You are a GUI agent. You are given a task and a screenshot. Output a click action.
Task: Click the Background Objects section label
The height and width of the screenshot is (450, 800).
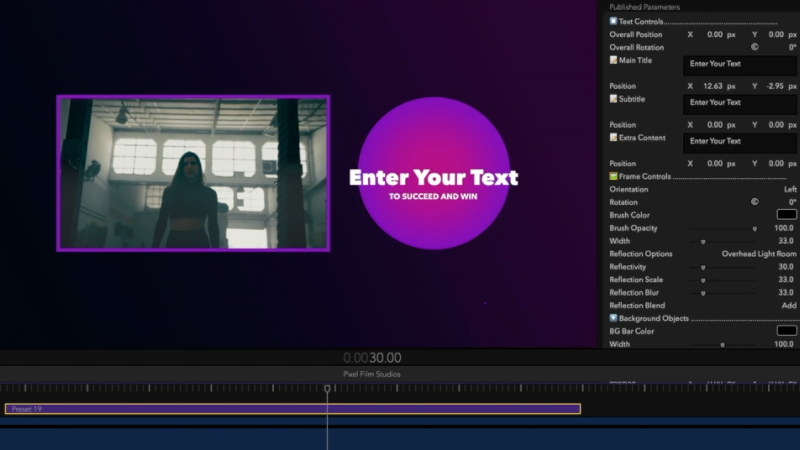654,318
